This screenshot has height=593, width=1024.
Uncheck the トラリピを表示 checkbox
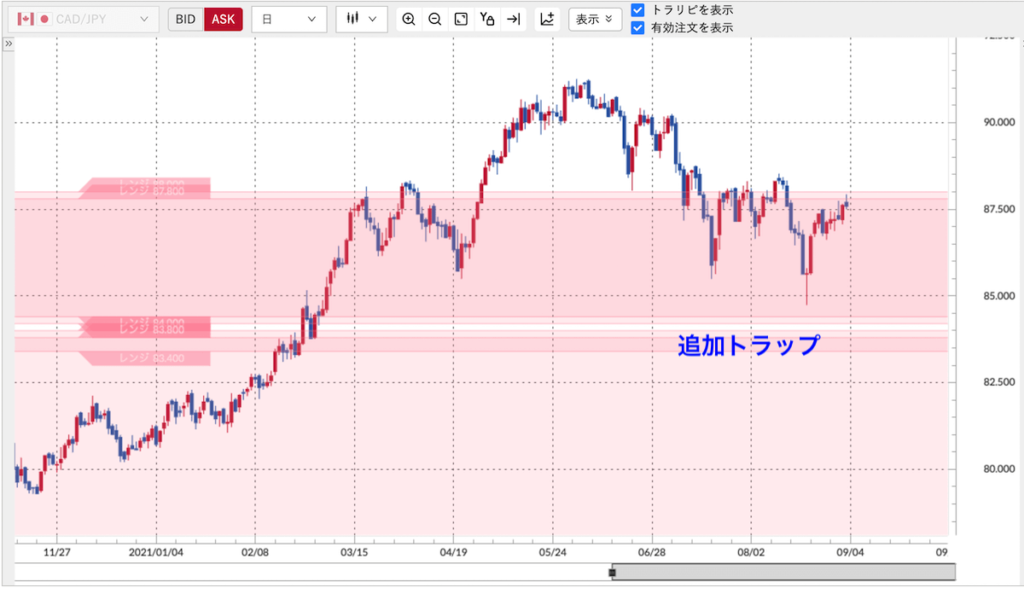click(x=638, y=10)
